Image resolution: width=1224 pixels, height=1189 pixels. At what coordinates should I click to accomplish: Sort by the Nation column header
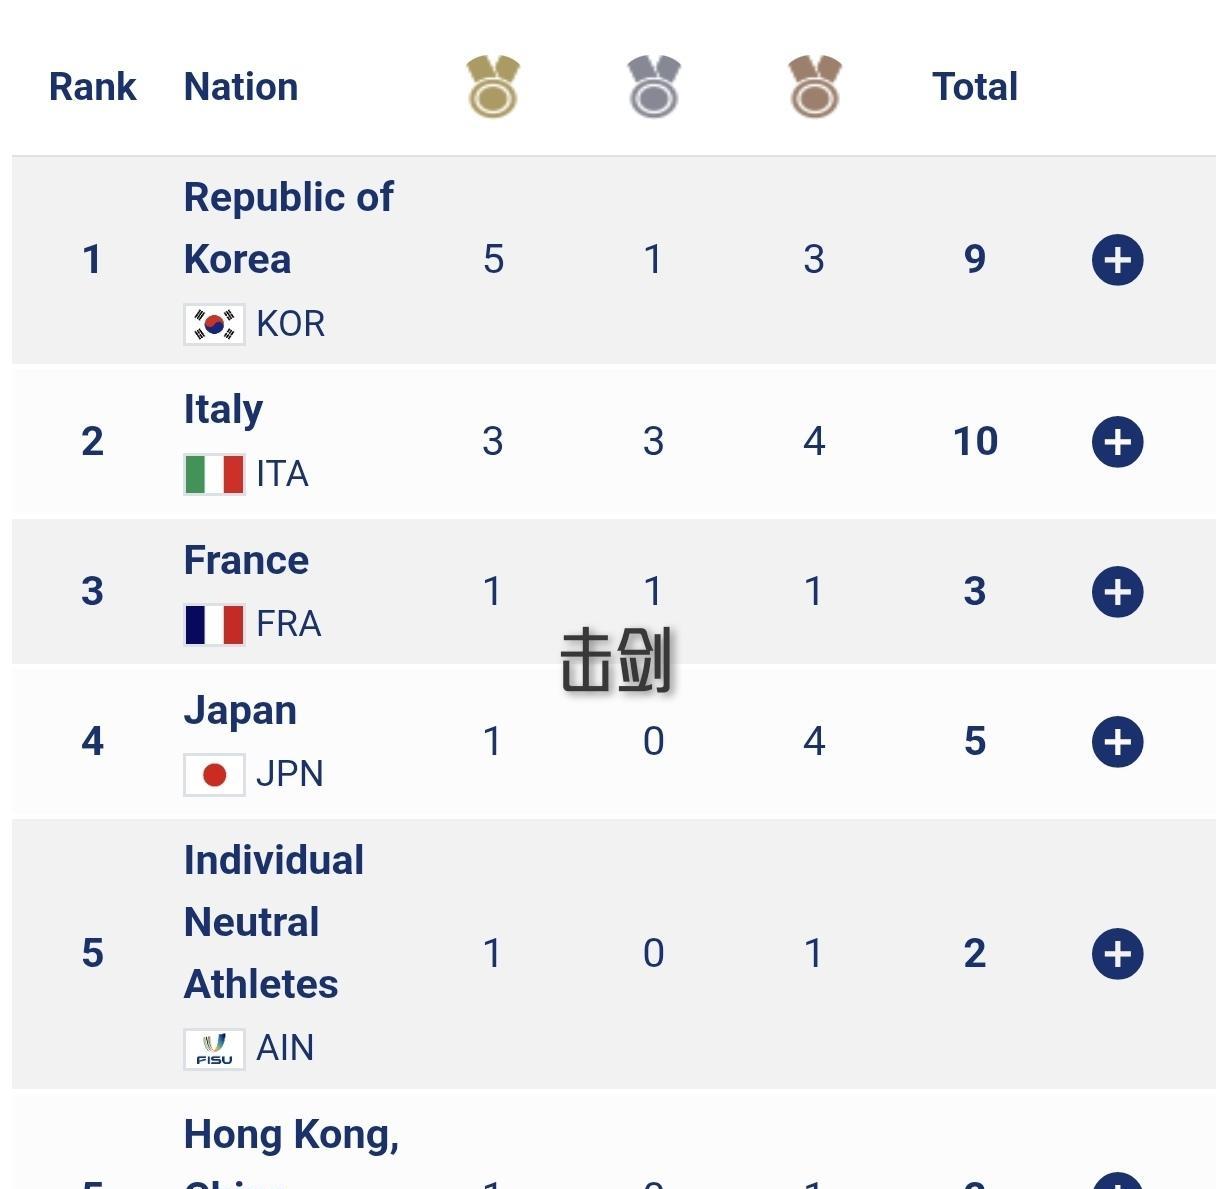(241, 87)
